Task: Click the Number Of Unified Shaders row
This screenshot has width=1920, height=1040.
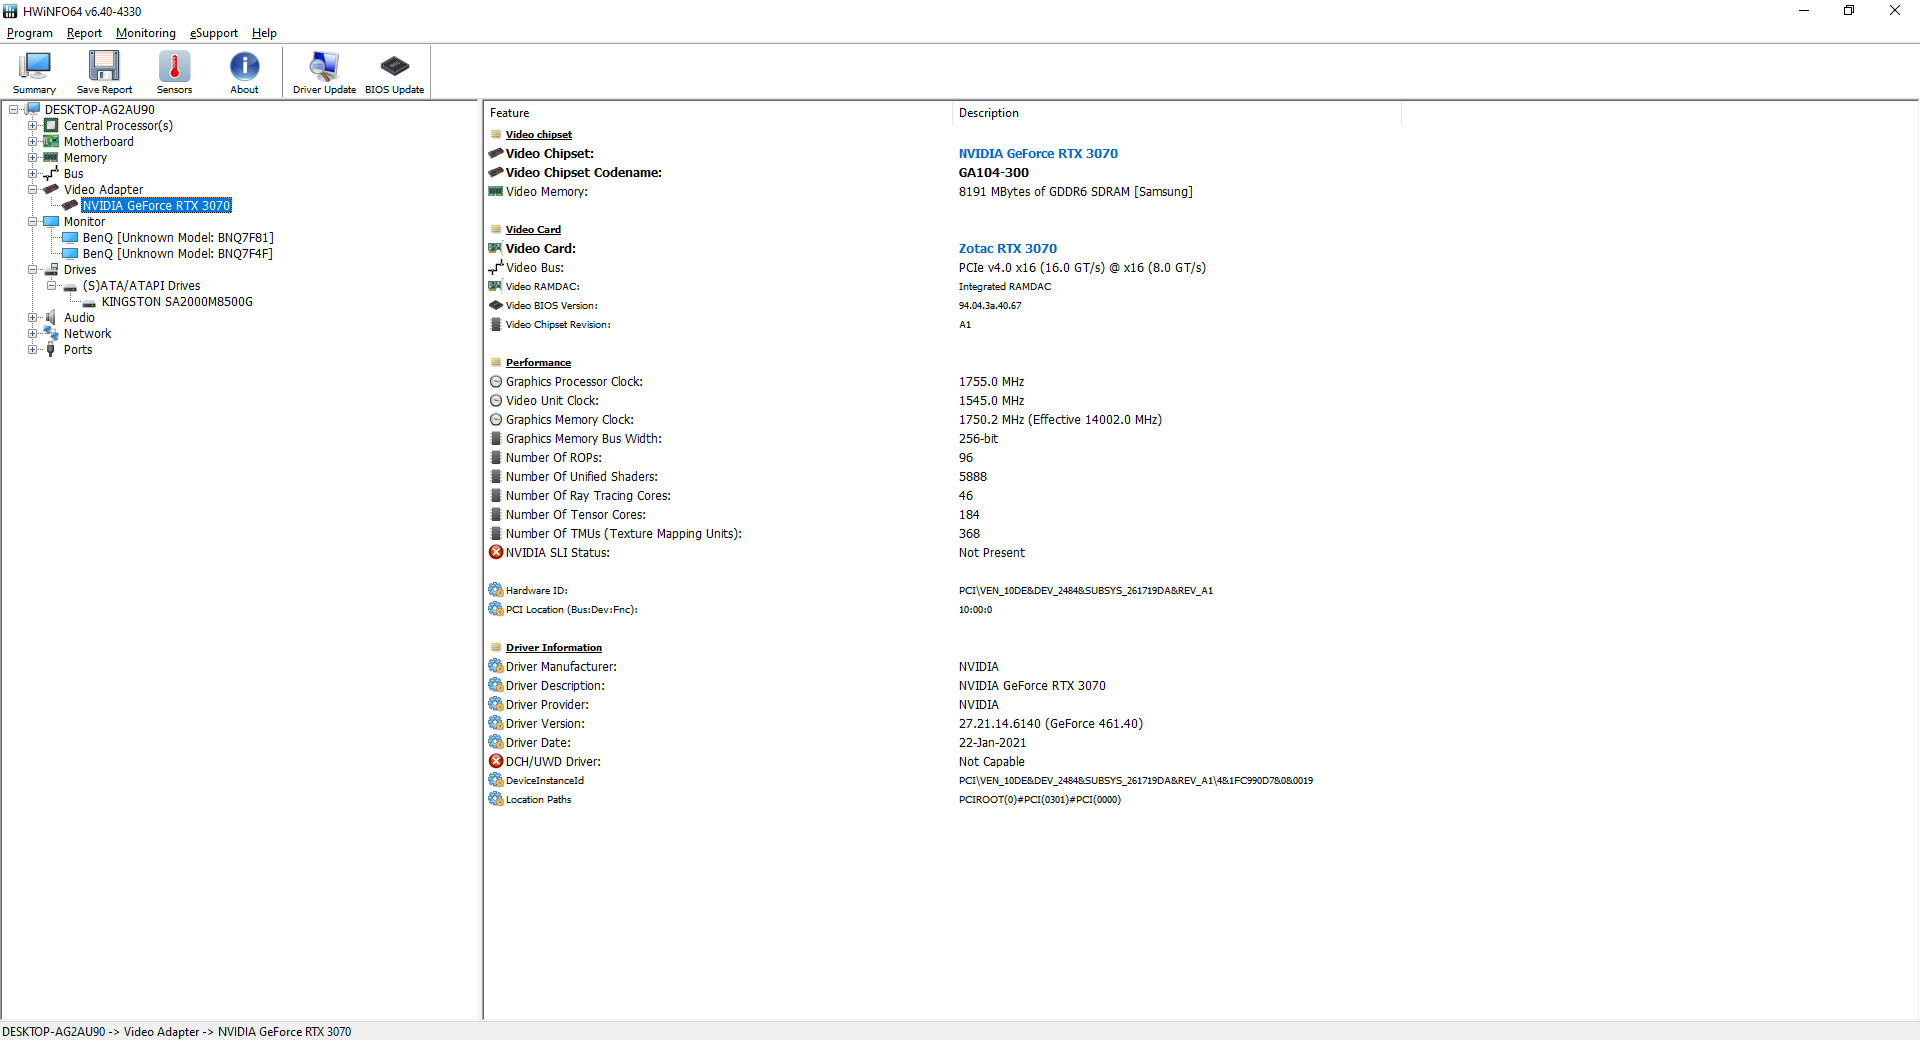Action: point(944,476)
